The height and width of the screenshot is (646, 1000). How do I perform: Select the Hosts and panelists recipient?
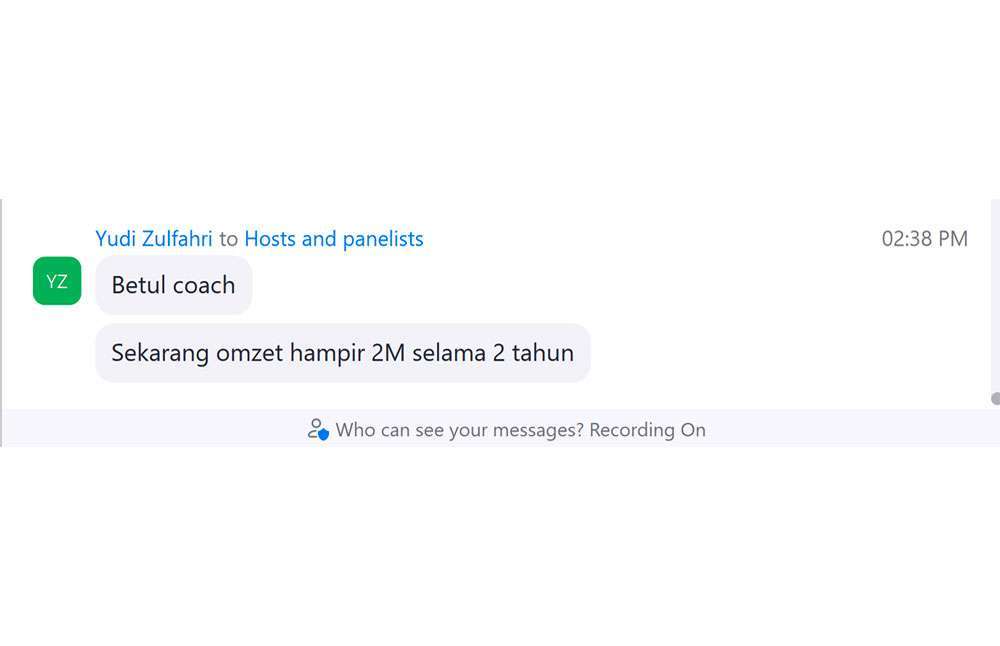334,239
